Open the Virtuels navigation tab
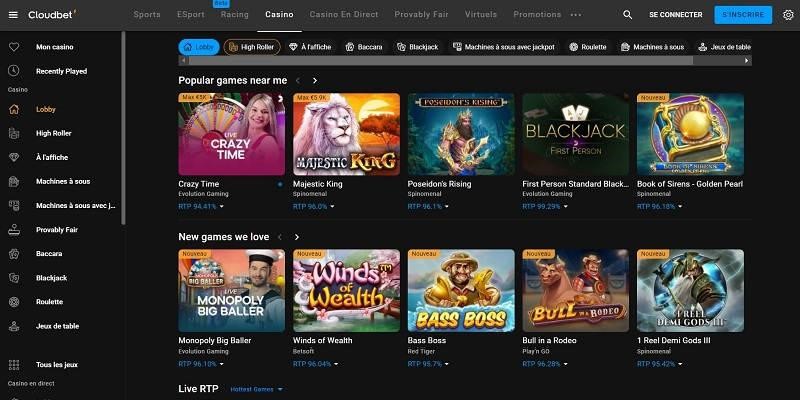The width and height of the screenshot is (800, 400). [x=481, y=15]
